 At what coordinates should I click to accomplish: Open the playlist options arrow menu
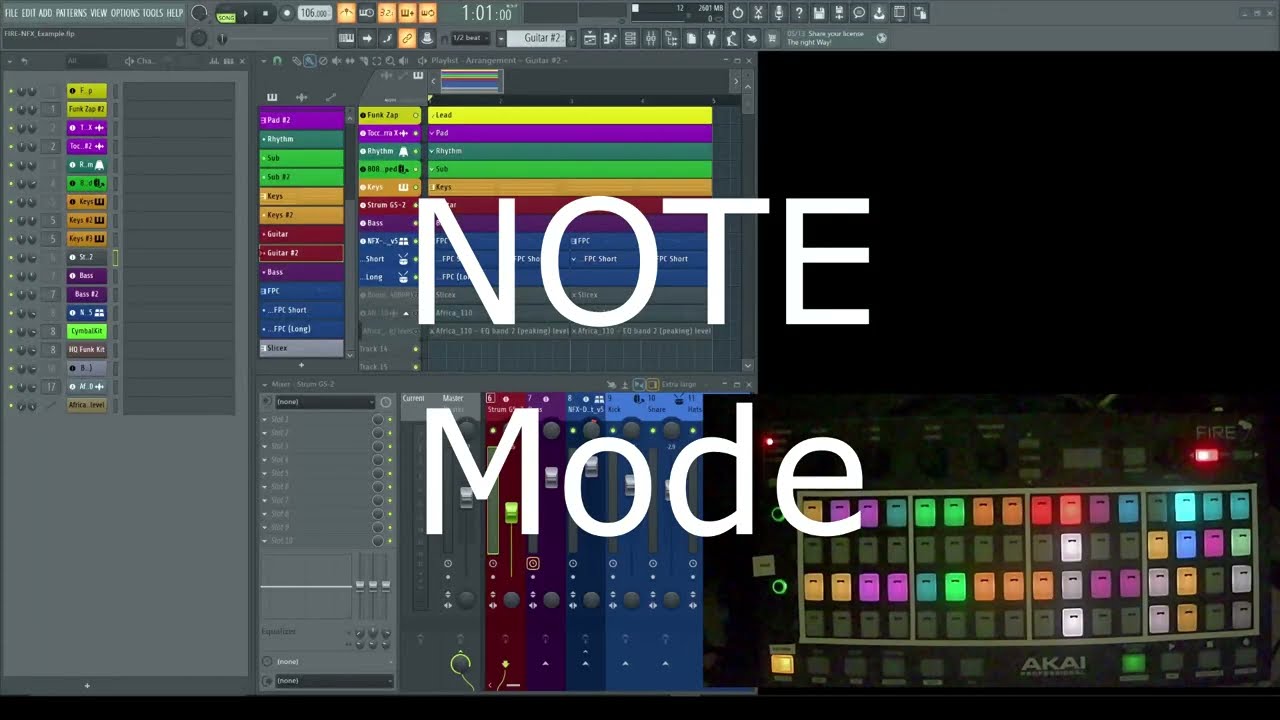263,61
